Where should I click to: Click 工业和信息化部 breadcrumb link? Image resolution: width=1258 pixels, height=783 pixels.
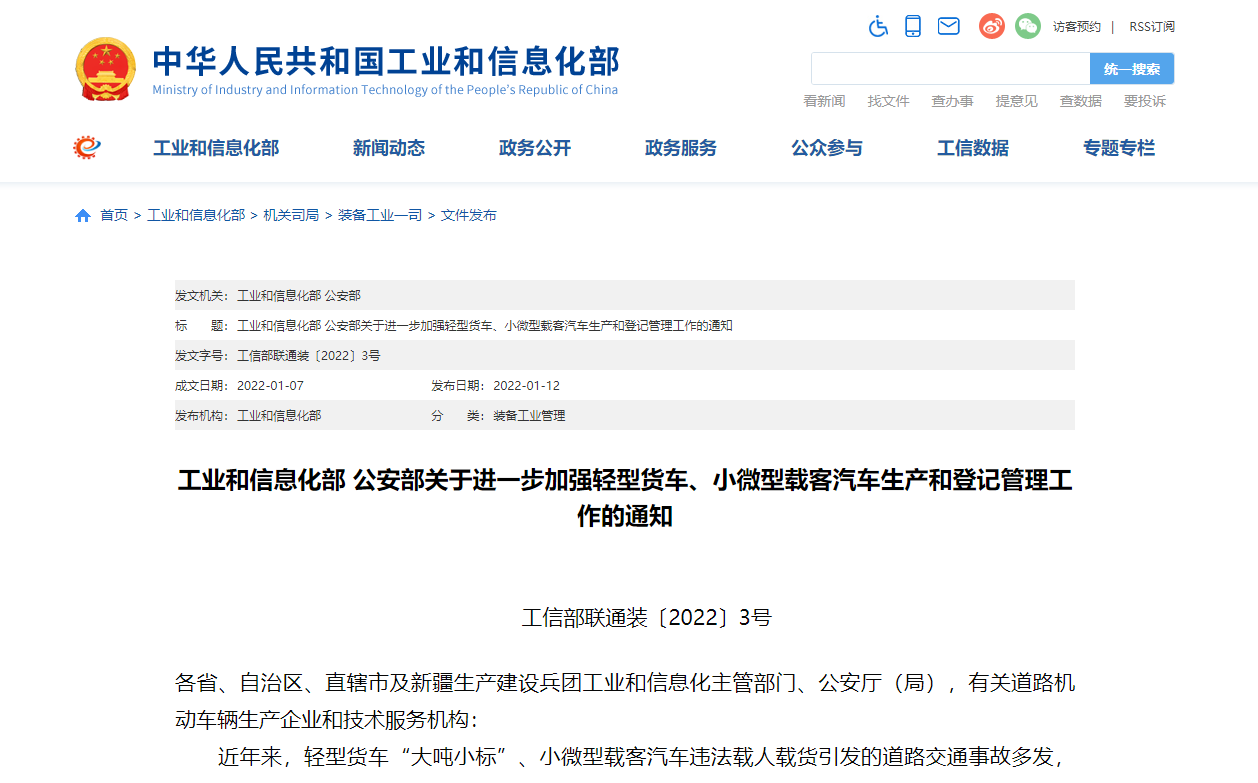pyautogui.click(x=196, y=215)
